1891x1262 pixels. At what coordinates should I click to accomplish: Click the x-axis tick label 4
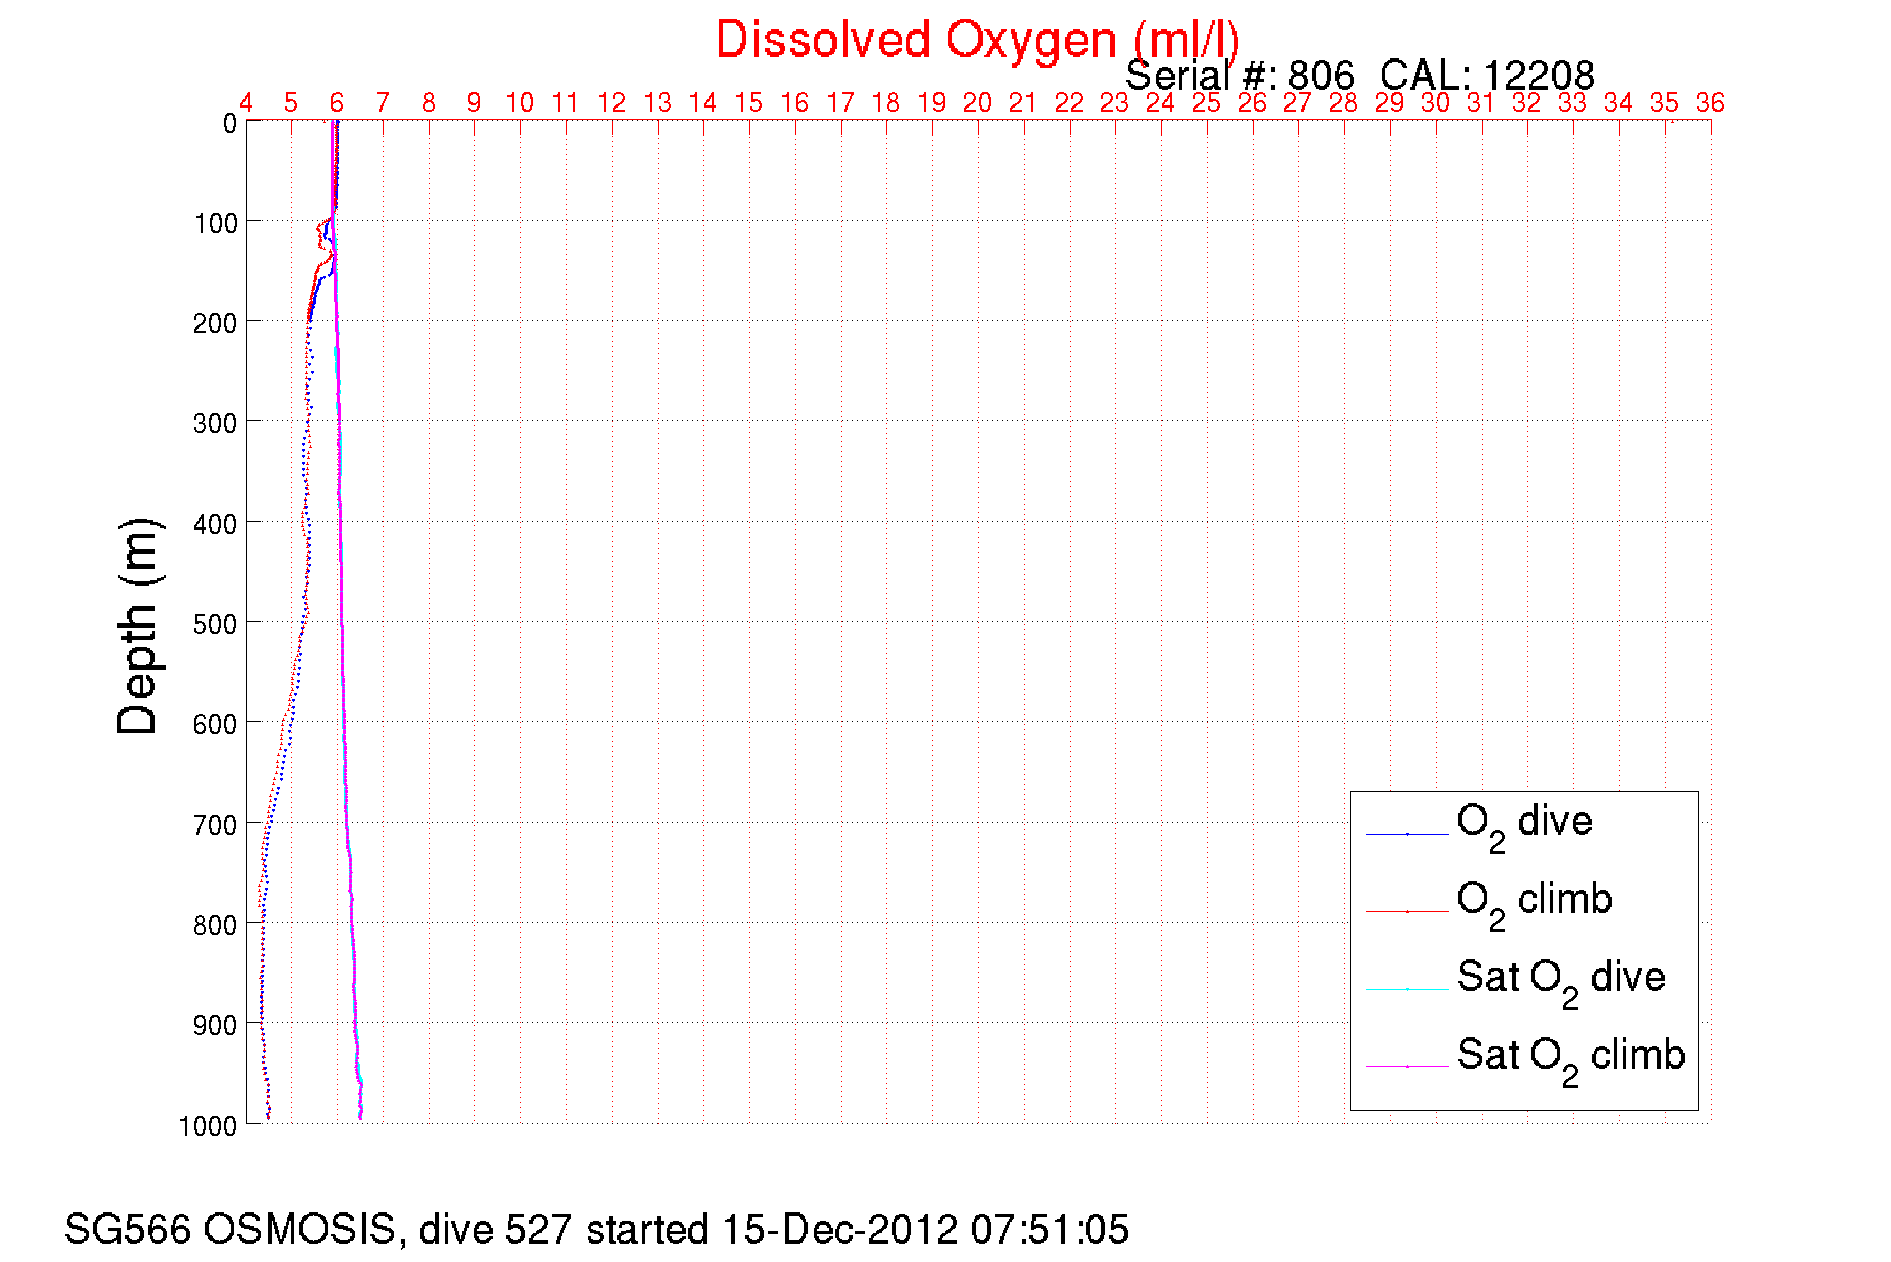[246, 102]
